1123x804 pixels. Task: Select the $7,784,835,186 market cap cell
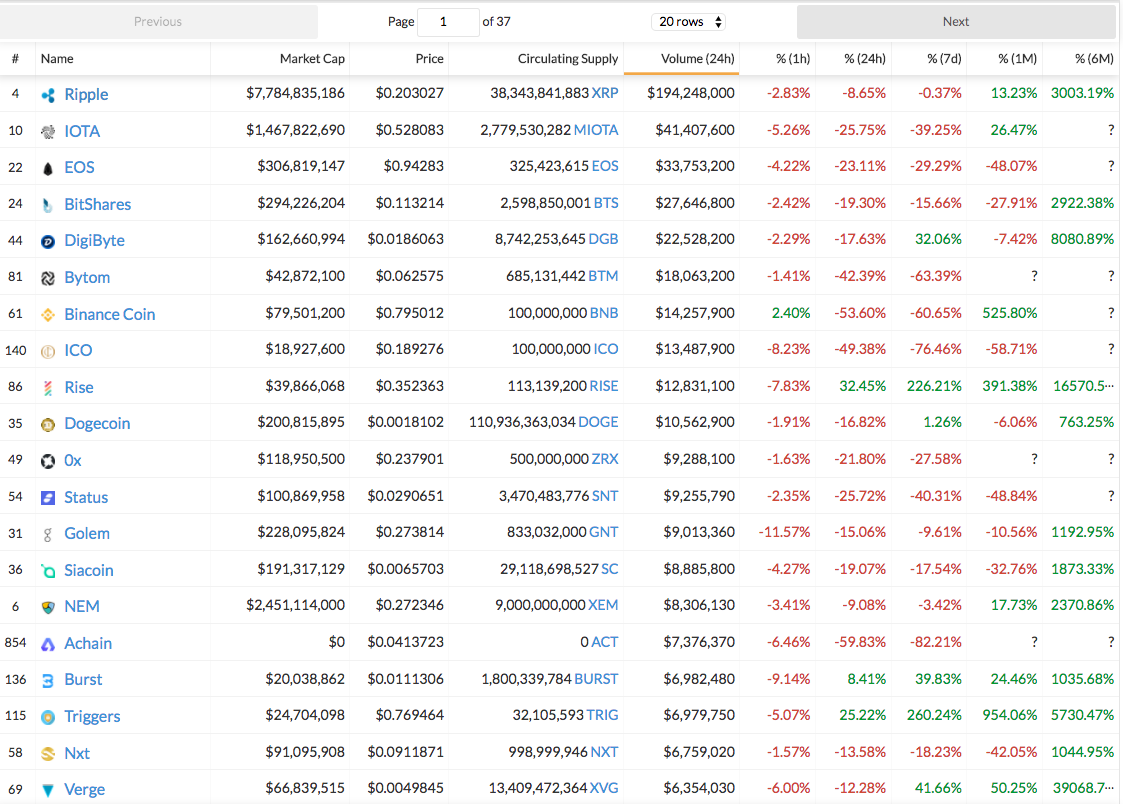point(295,93)
